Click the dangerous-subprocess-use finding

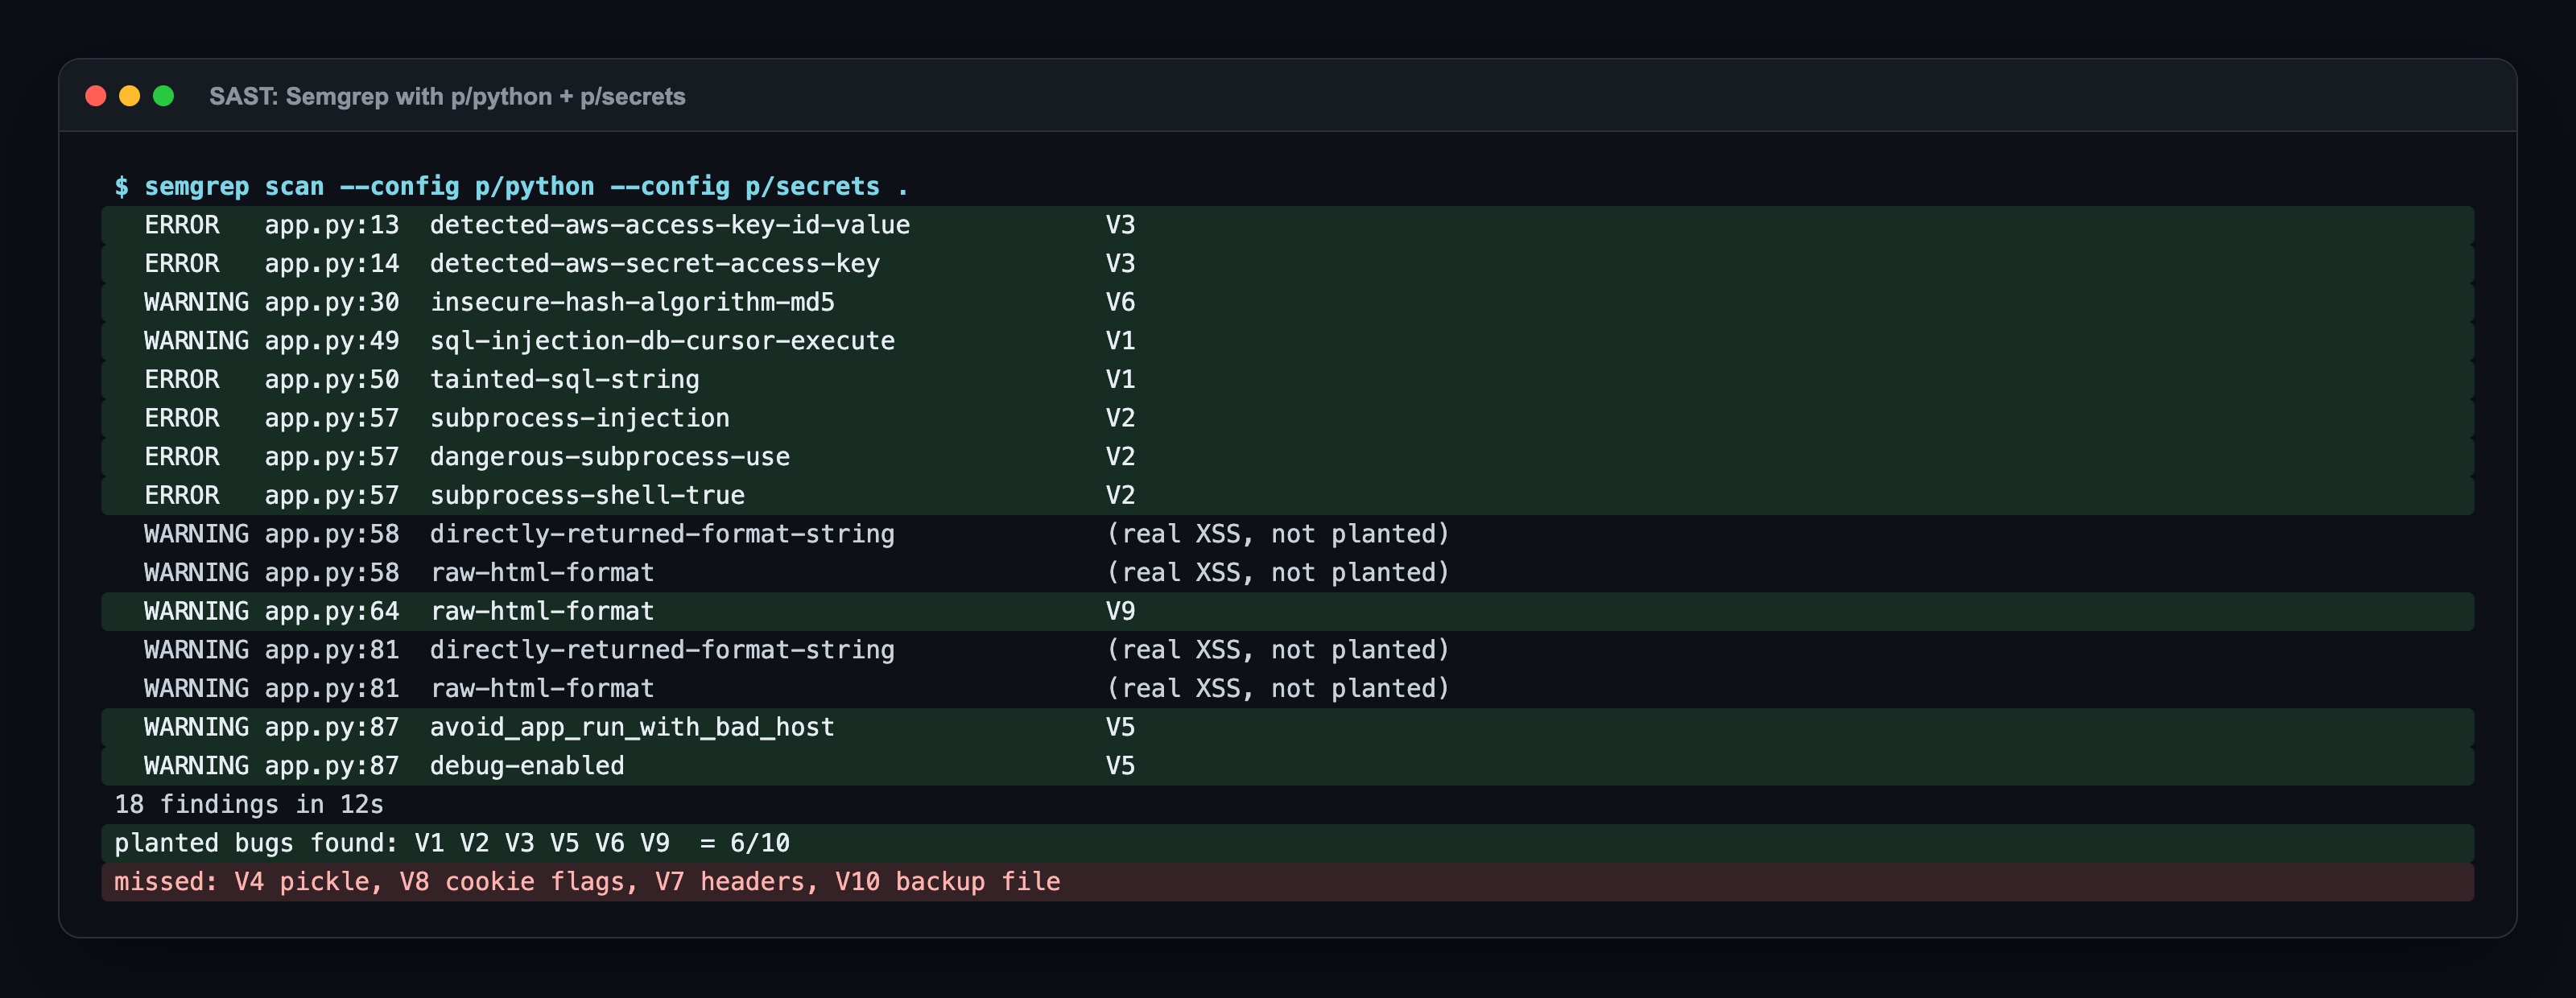tap(1287, 457)
